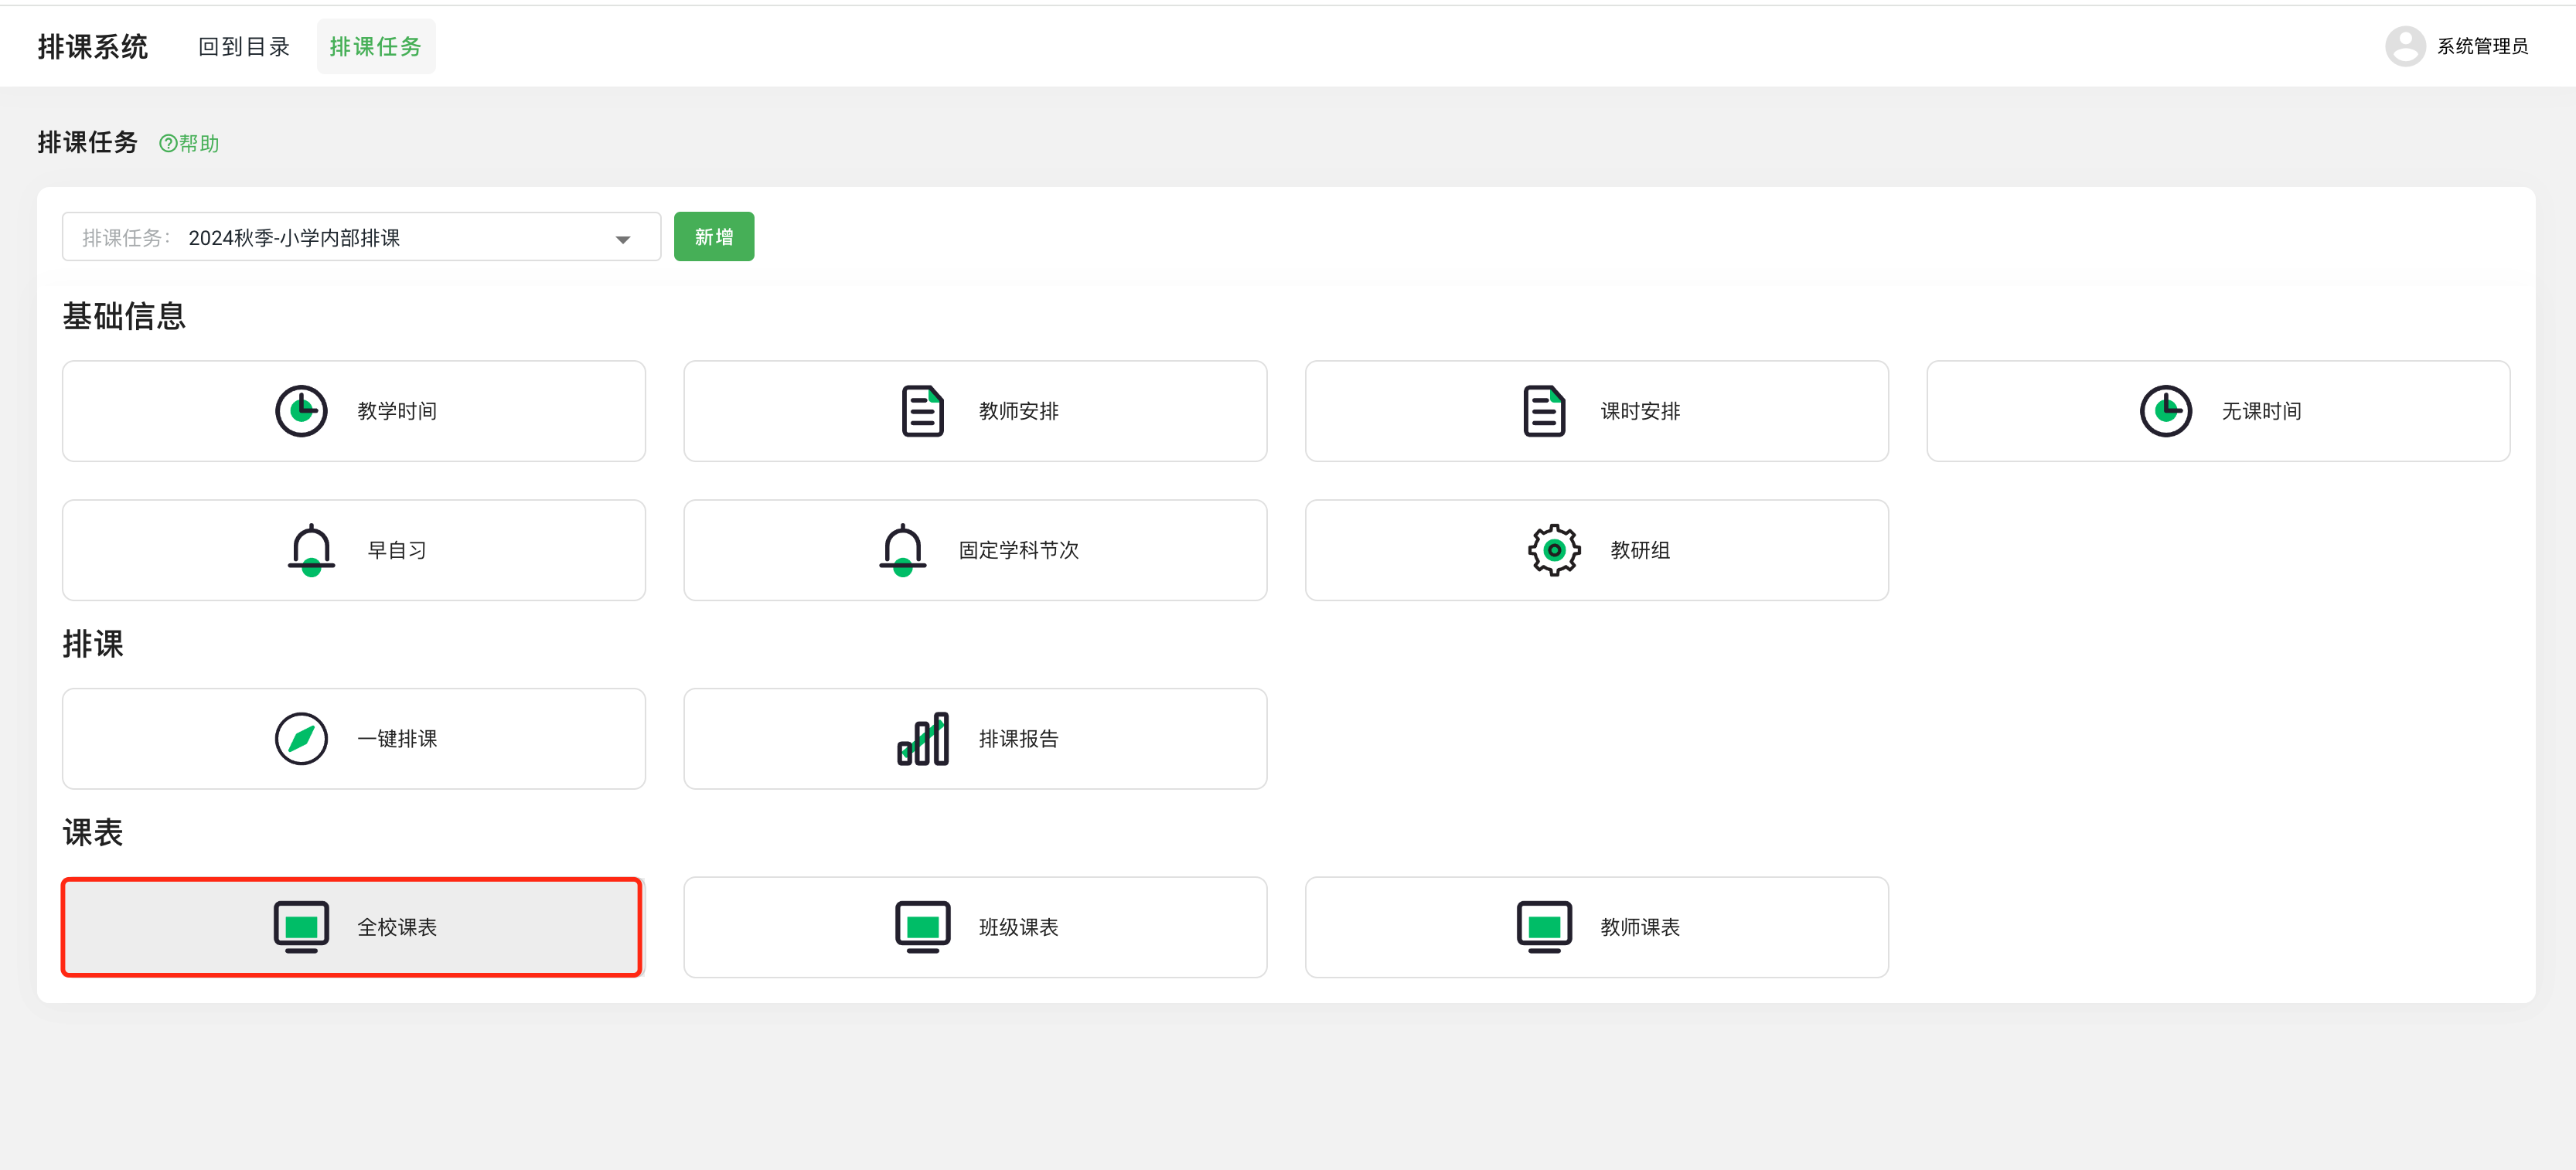Click the 教学时间 clock icon
This screenshot has width=2576, height=1170.
[x=301, y=411]
